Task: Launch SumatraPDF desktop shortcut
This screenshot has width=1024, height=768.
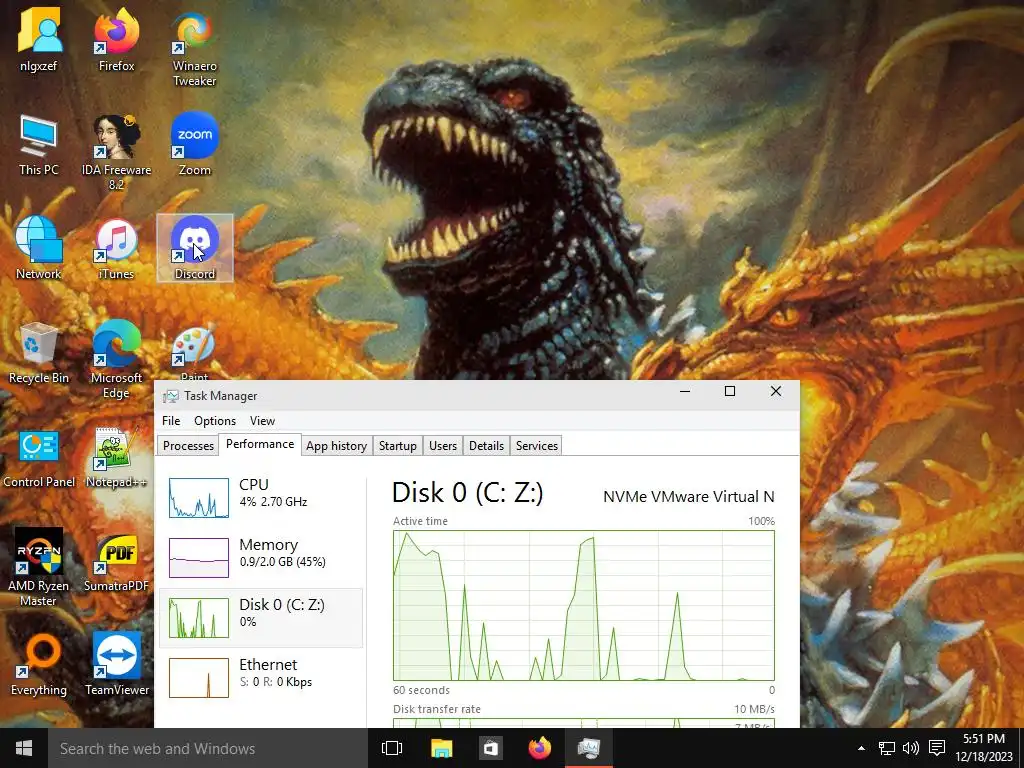Action: click(116, 562)
